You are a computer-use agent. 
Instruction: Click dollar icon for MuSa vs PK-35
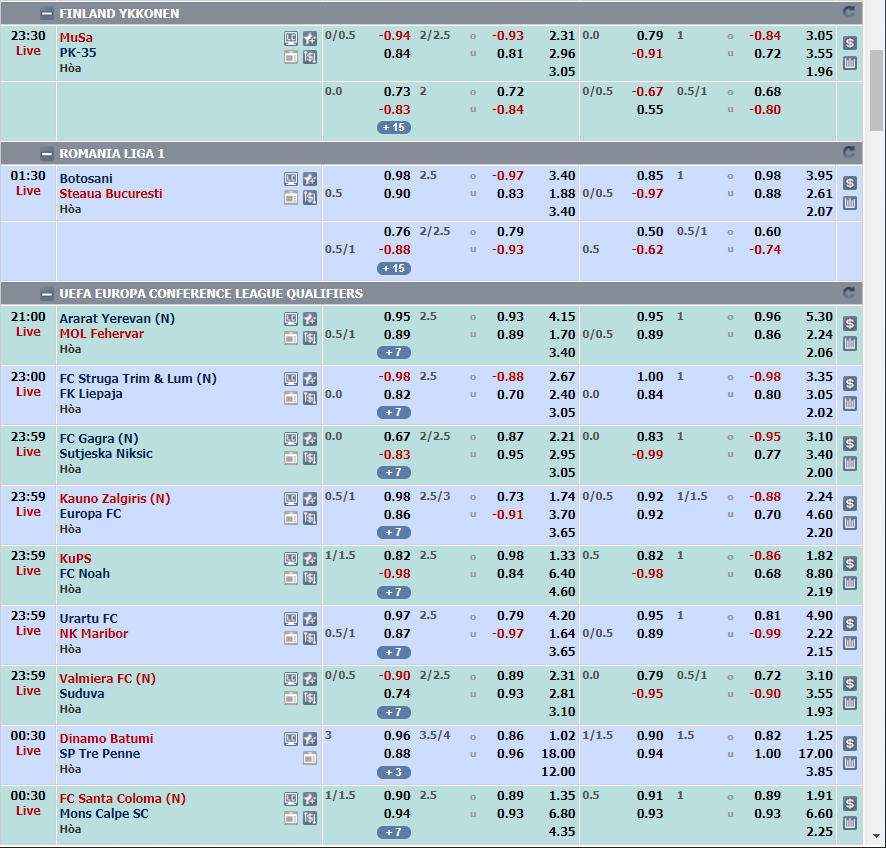849,43
